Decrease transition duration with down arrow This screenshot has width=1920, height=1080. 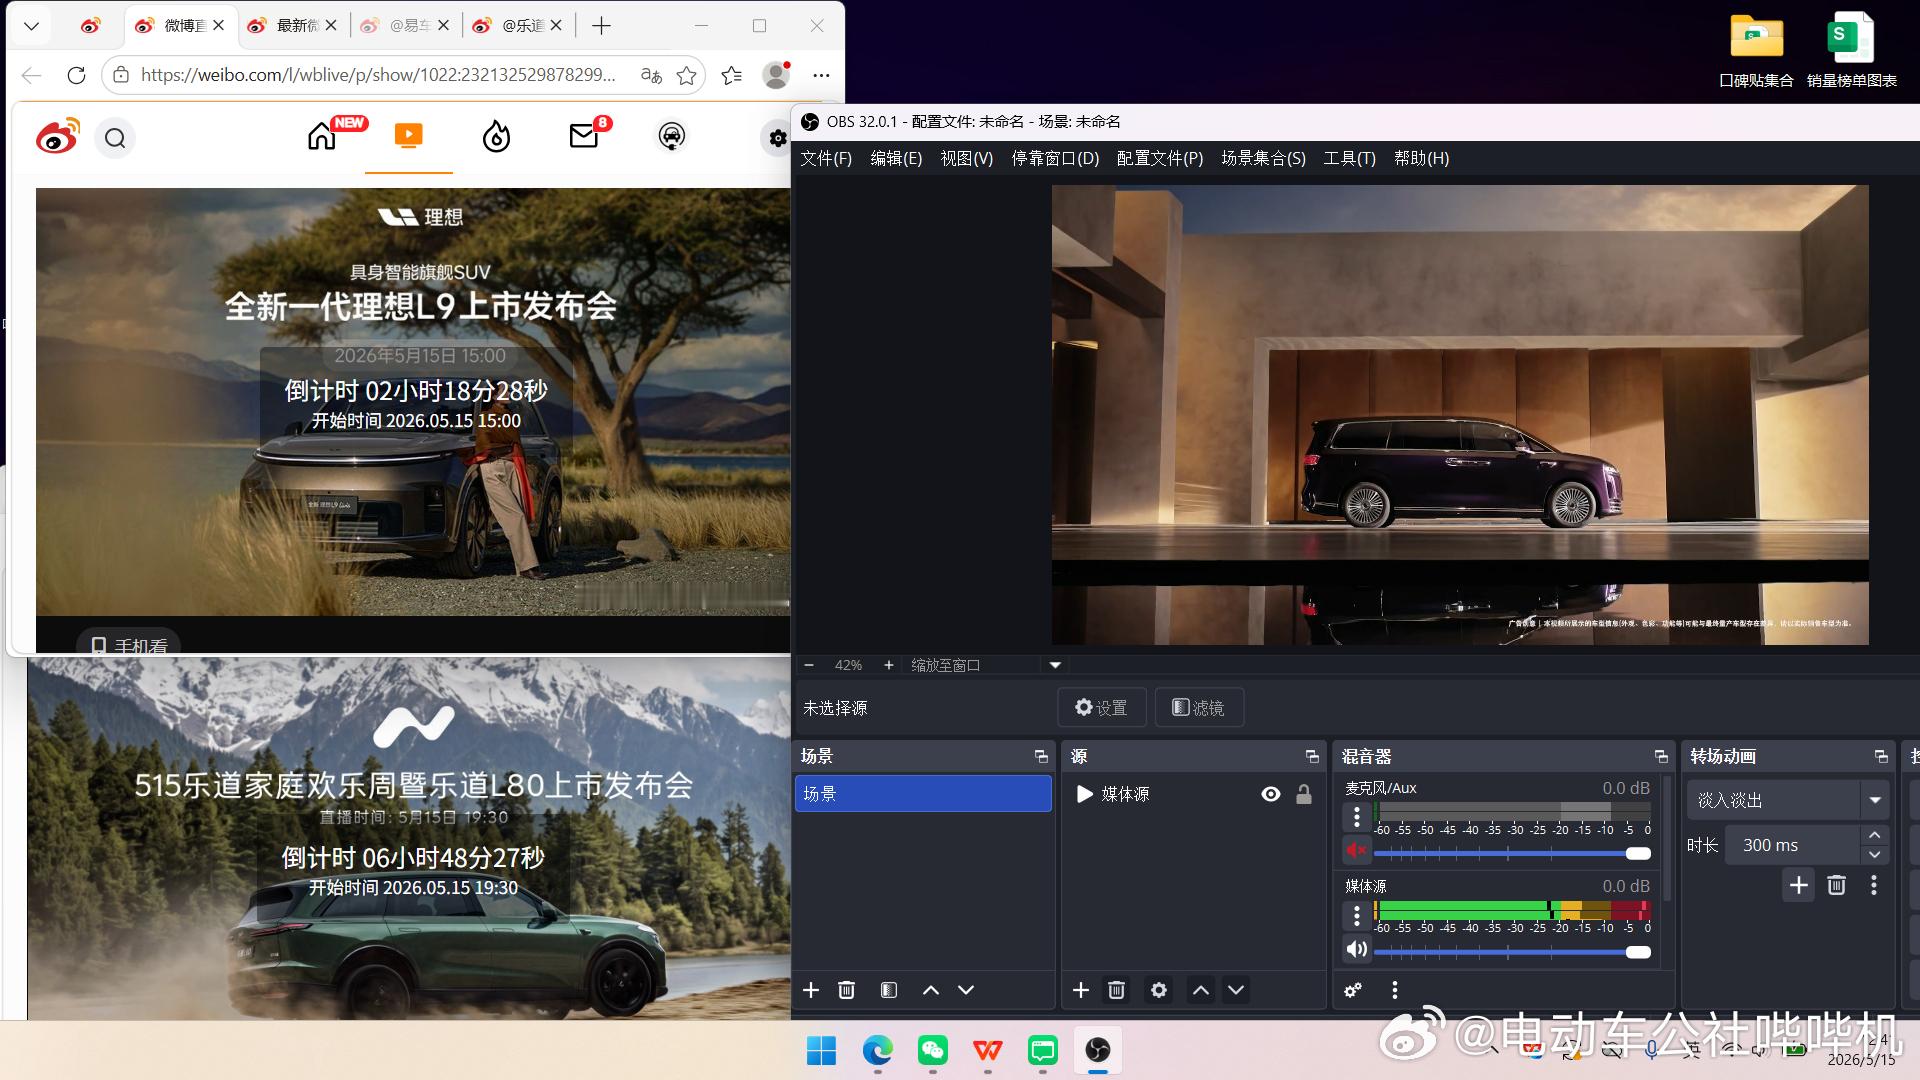[x=1875, y=855]
